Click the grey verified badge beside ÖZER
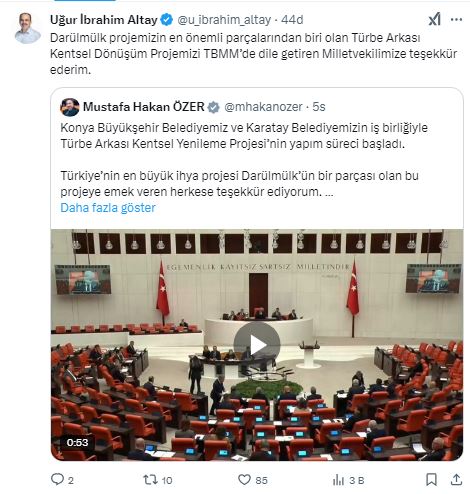Screen dimensions: 470x494 point(213,107)
